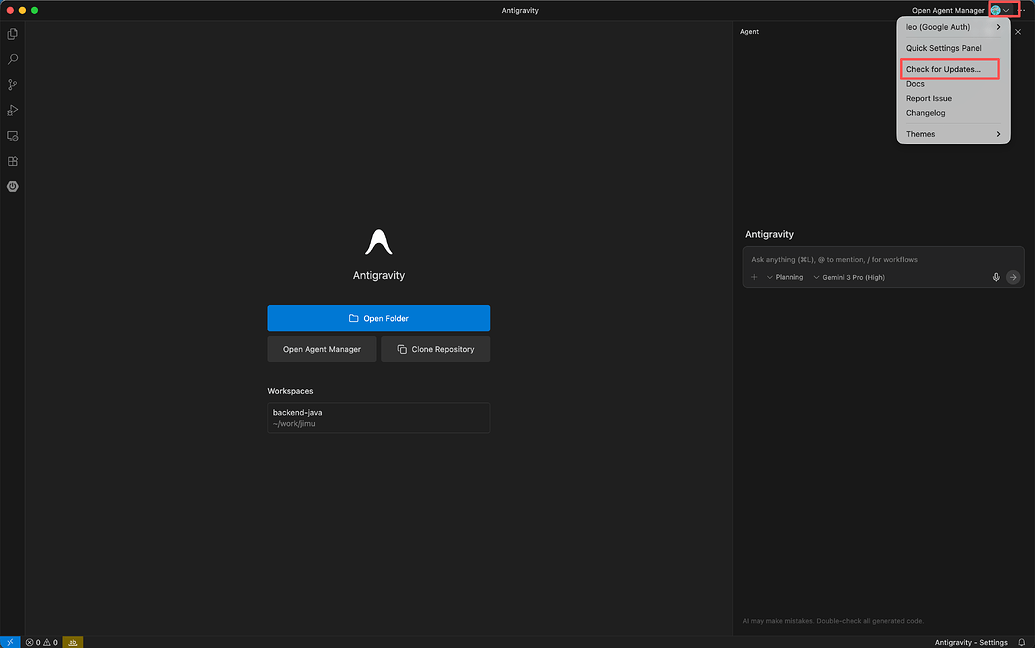
Task: Collapse the profile menu chevron in title bar
Action: 1006,10
